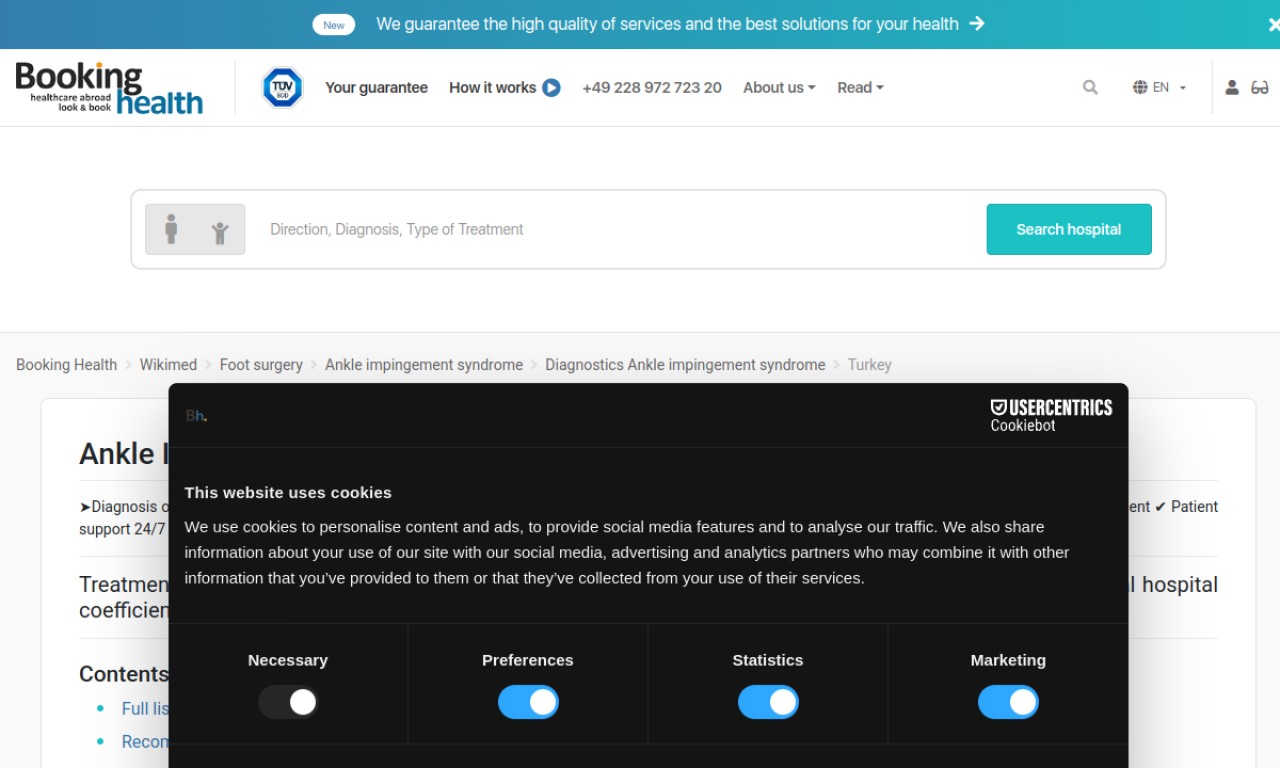1280x768 pixels.
Task: Click the Usercentrics Cookiebot logo
Action: tap(1051, 415)
